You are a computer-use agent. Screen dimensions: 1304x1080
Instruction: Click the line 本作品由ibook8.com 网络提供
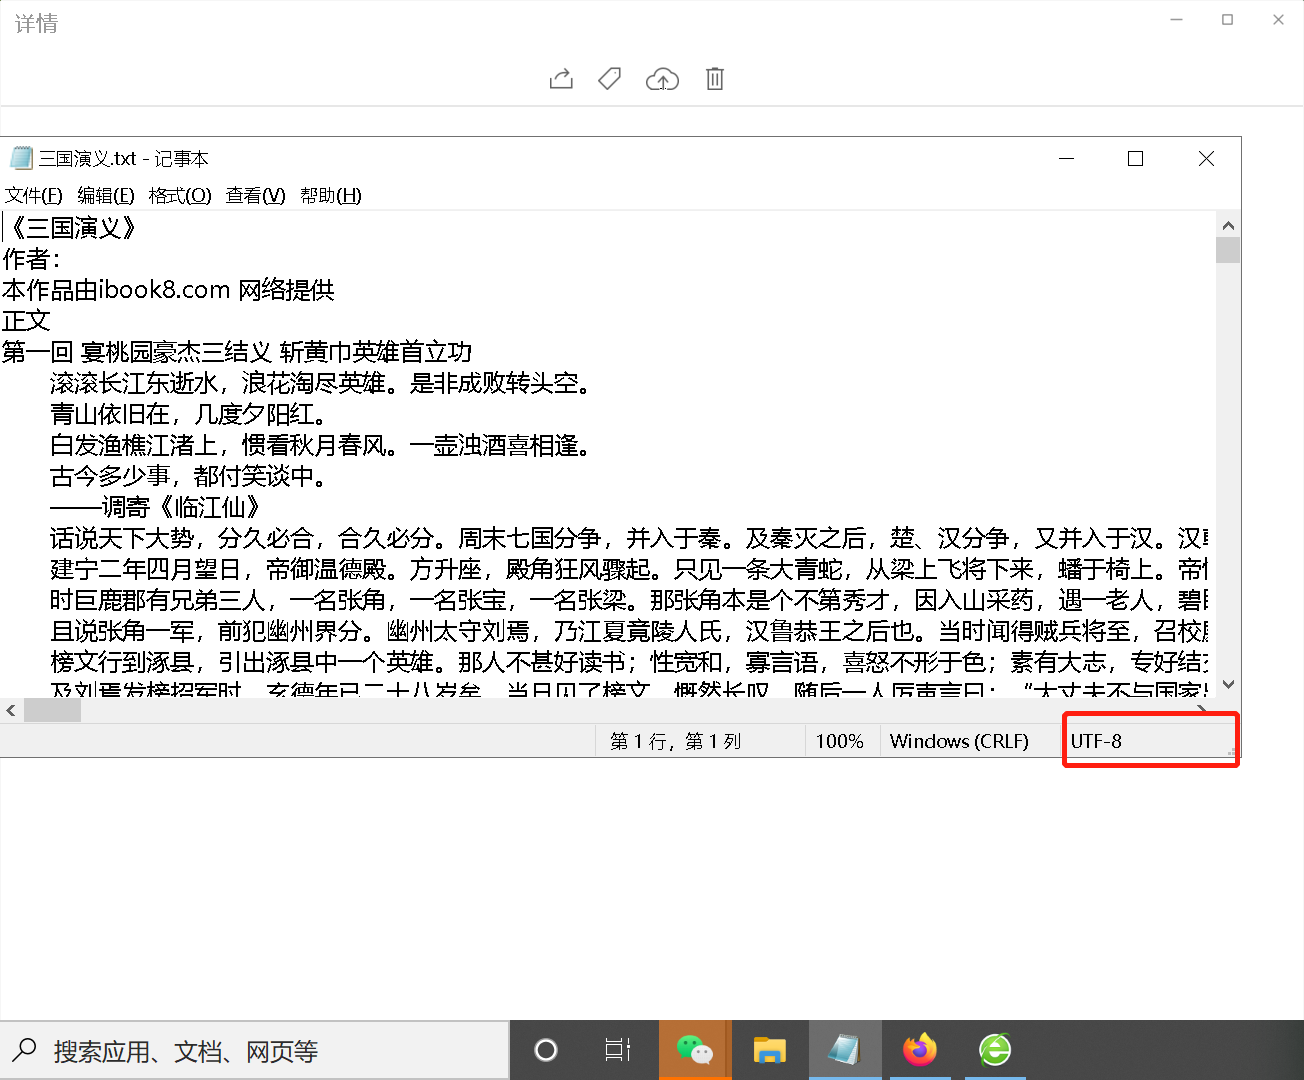168,290
